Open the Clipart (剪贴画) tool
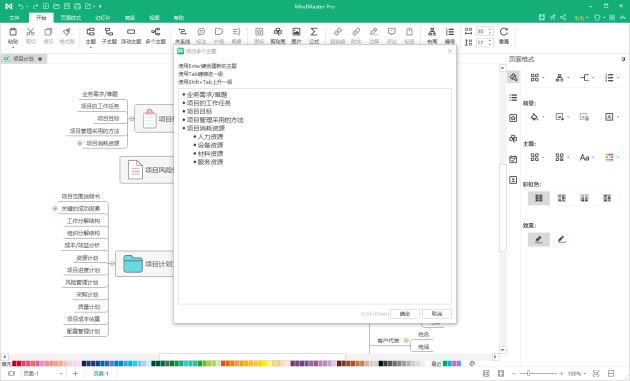 coord(278,35)
